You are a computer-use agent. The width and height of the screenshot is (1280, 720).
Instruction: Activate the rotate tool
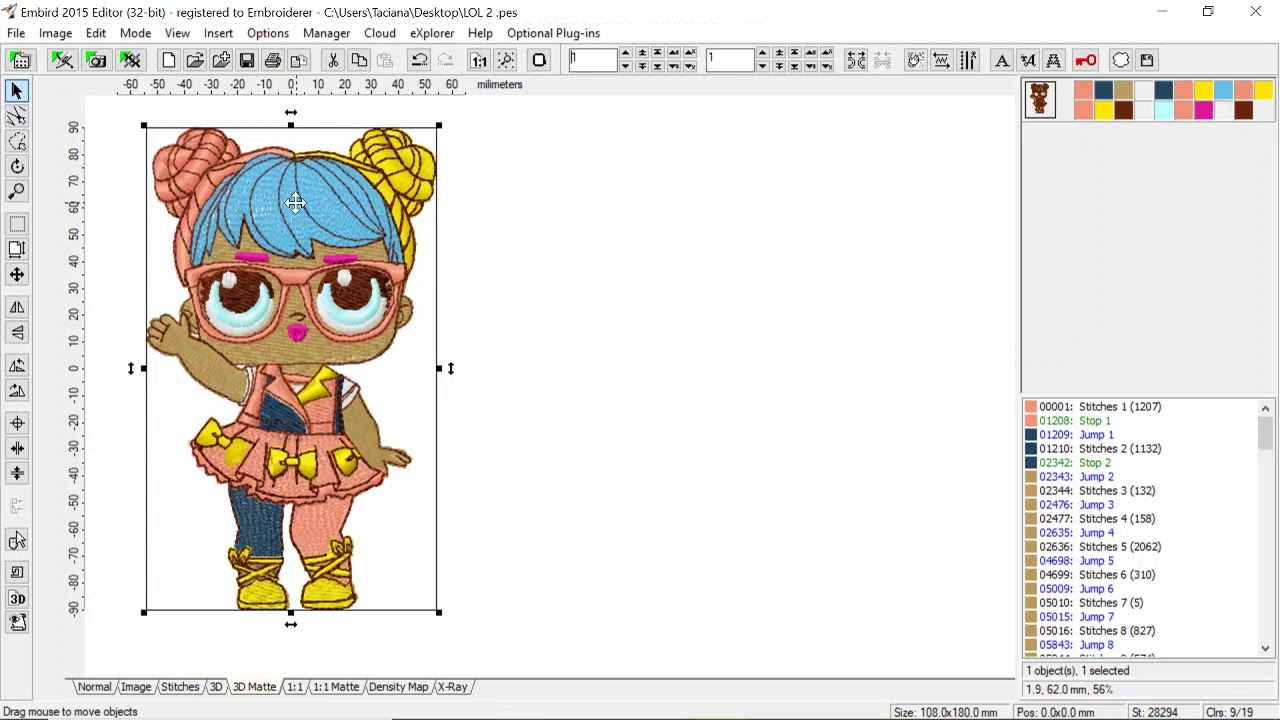(17, 167)
